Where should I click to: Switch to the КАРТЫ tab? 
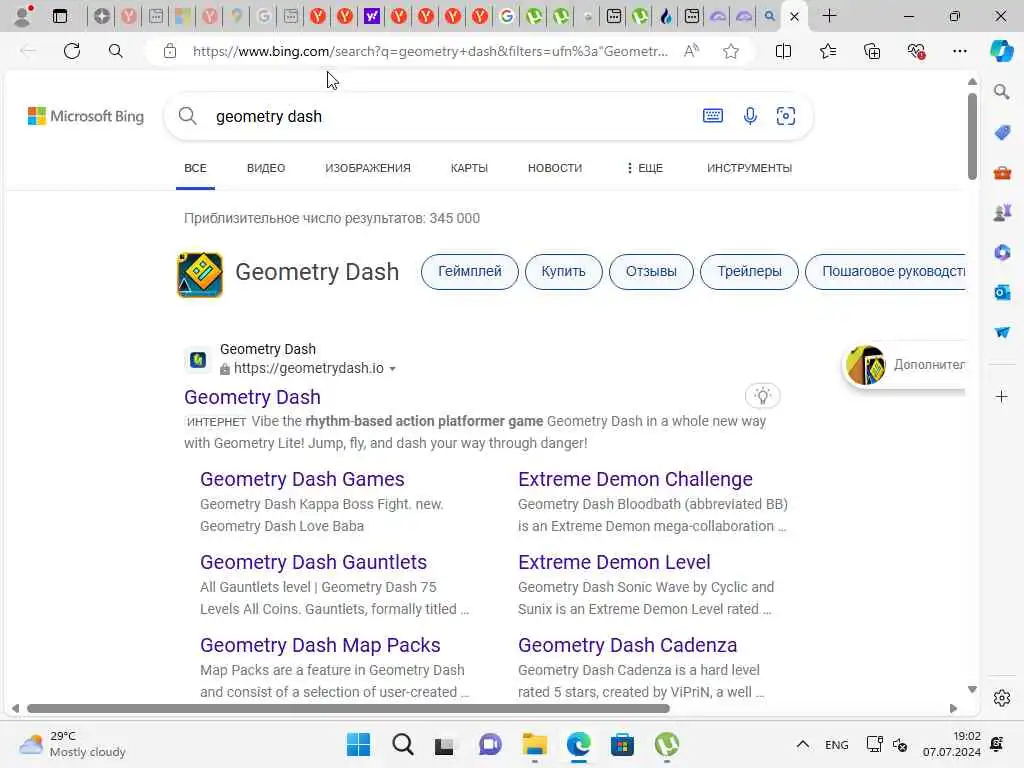pyautogui.click(x=469, y=168)
